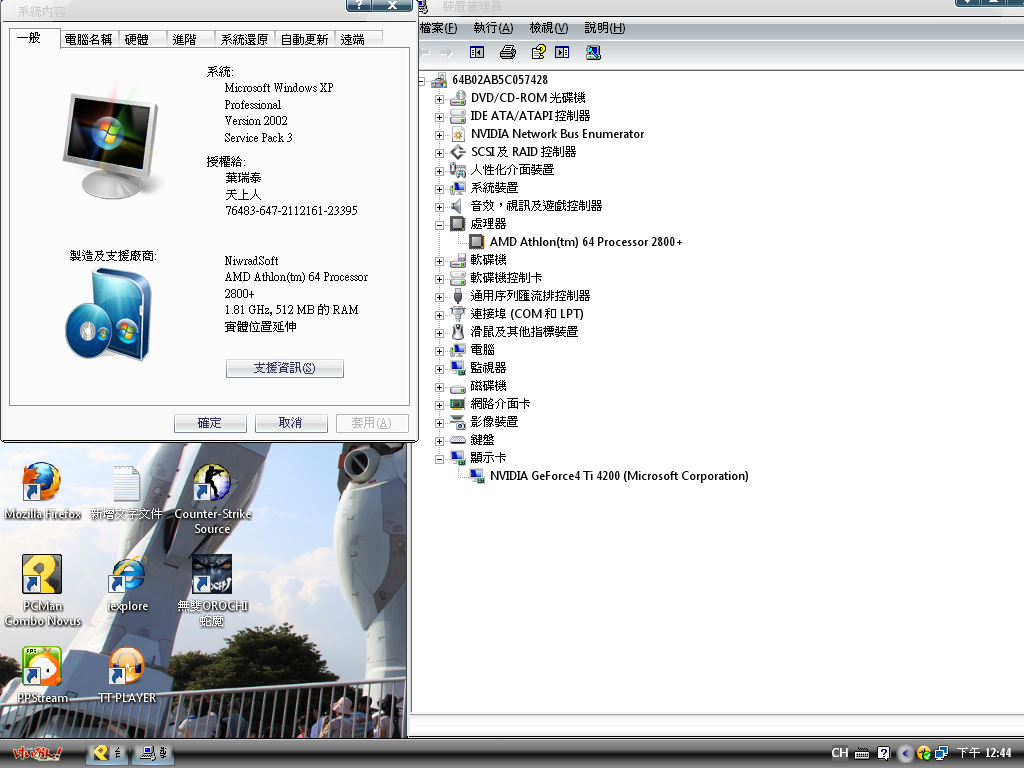Open iexplore desktop shortcut
This screenshot has height=768, width=1024.
click(x=127, y=575)
